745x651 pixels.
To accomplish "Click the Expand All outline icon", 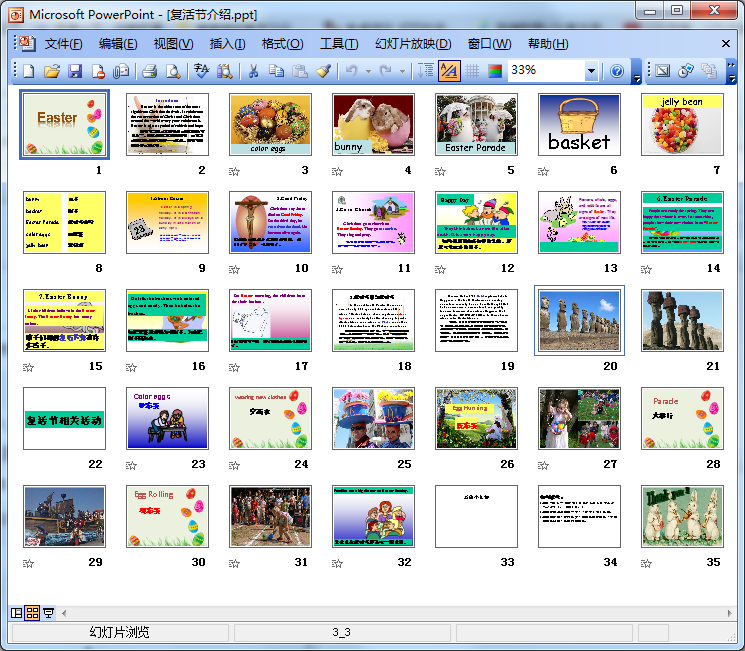I will tap(426, 71).
